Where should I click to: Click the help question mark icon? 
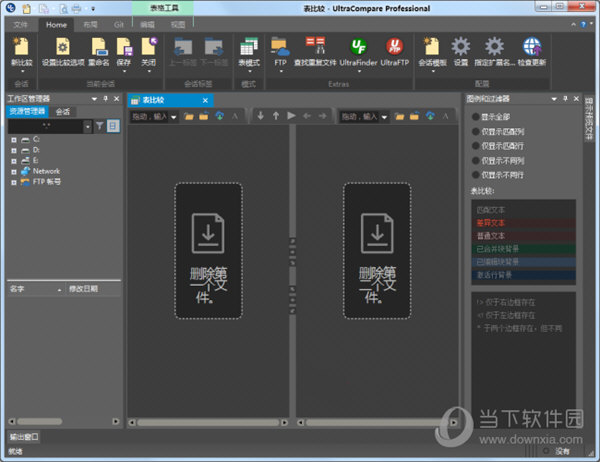(583, 24)
